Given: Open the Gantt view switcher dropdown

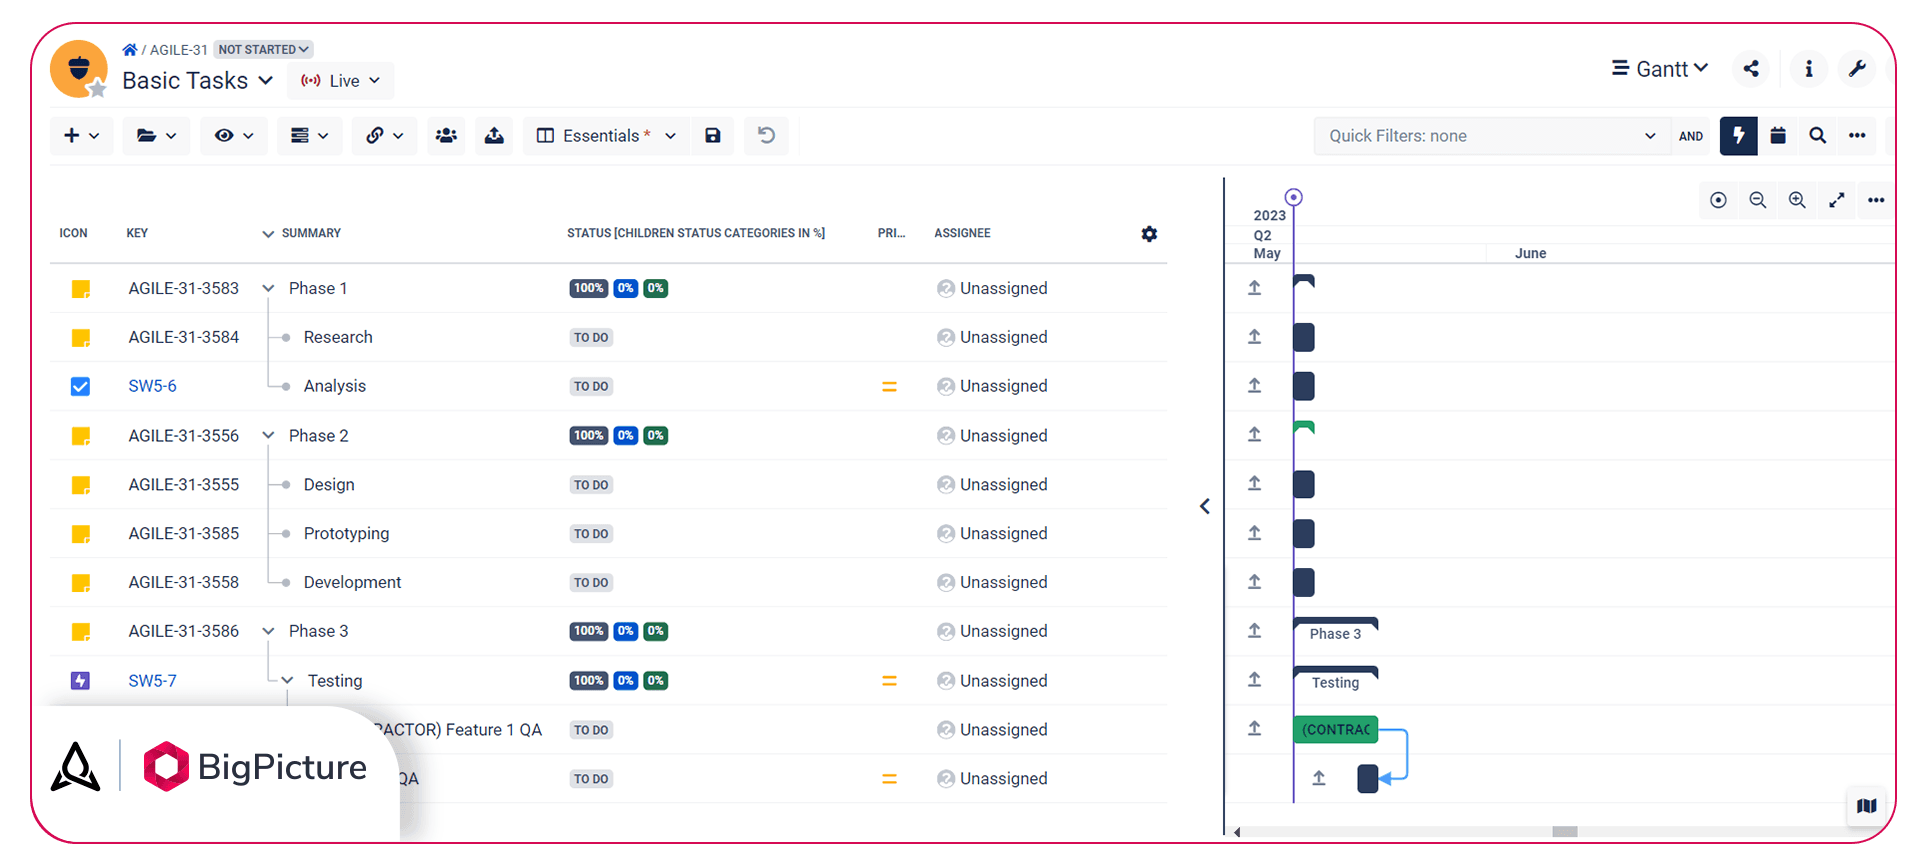Looking at the screenshot, I should tap(1660, 69).
